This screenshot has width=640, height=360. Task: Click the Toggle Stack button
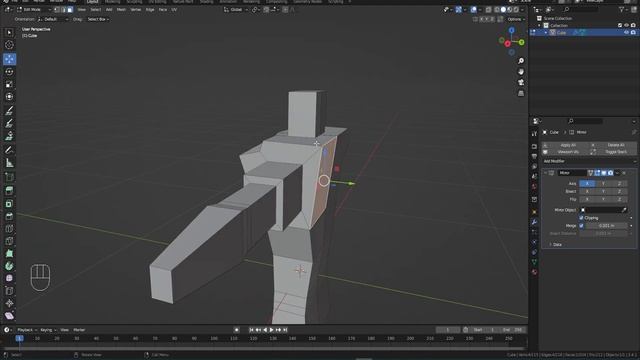(x=613, y=152)
